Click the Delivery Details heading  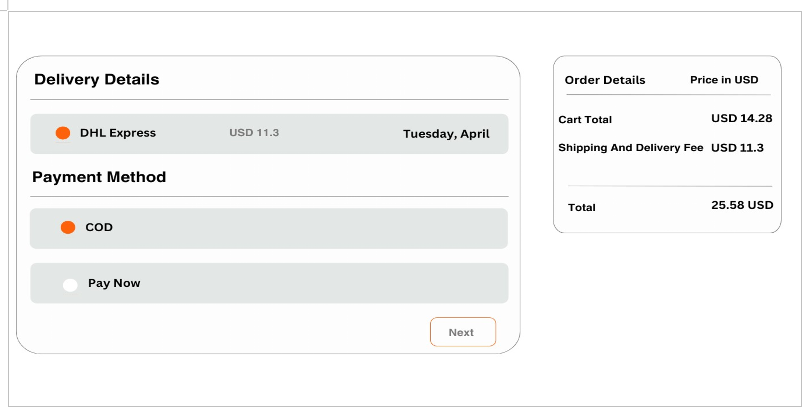(x=97, y=80)
